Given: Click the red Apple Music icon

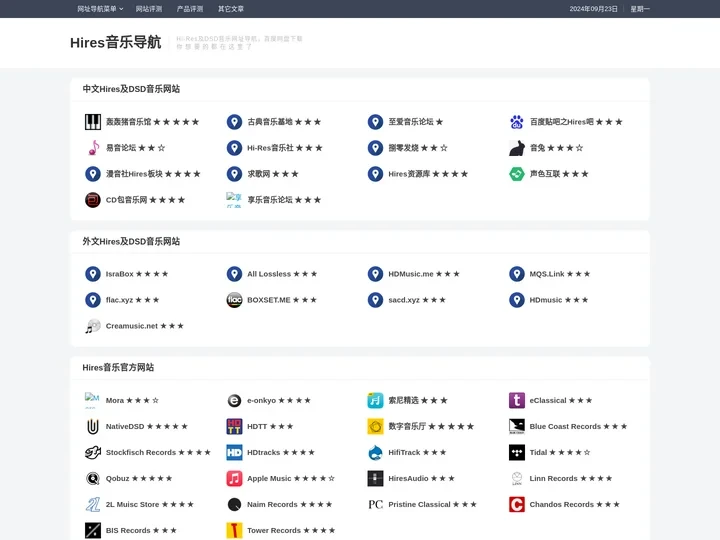Looking at the screenshot, I should tap(234, 478).
